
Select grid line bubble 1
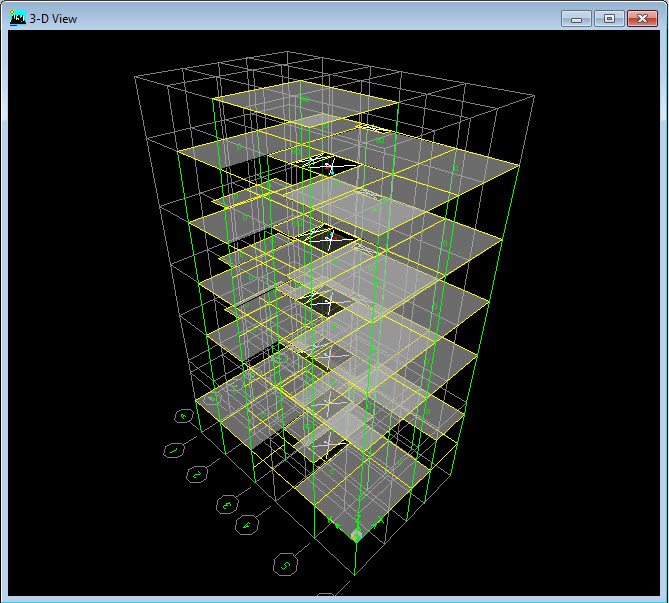[173, 451]
